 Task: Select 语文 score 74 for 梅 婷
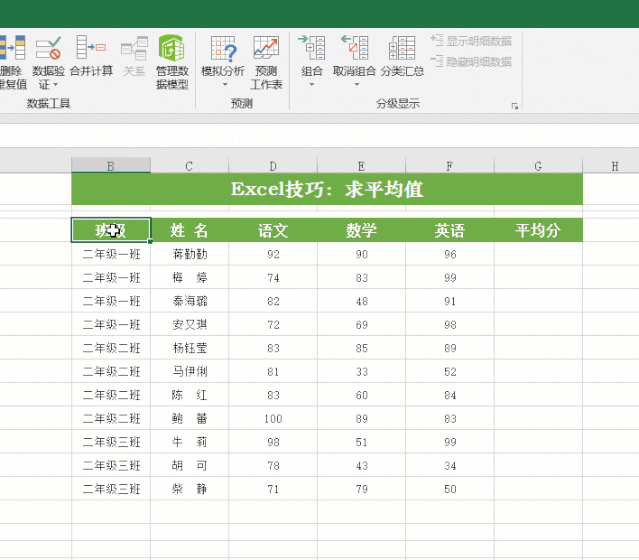[x=273, y=278]
